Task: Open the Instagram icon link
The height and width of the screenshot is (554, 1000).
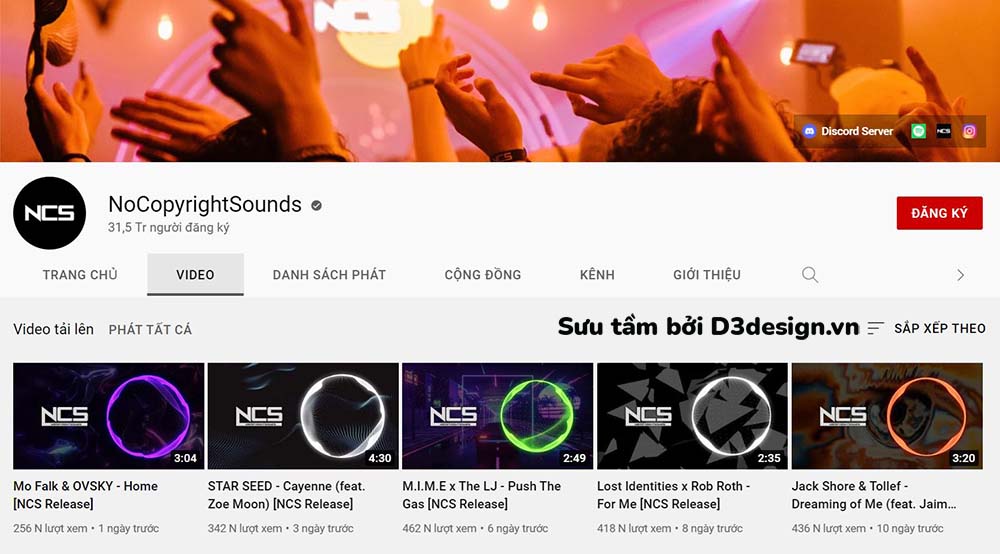Action: click(x=969, y=131)
